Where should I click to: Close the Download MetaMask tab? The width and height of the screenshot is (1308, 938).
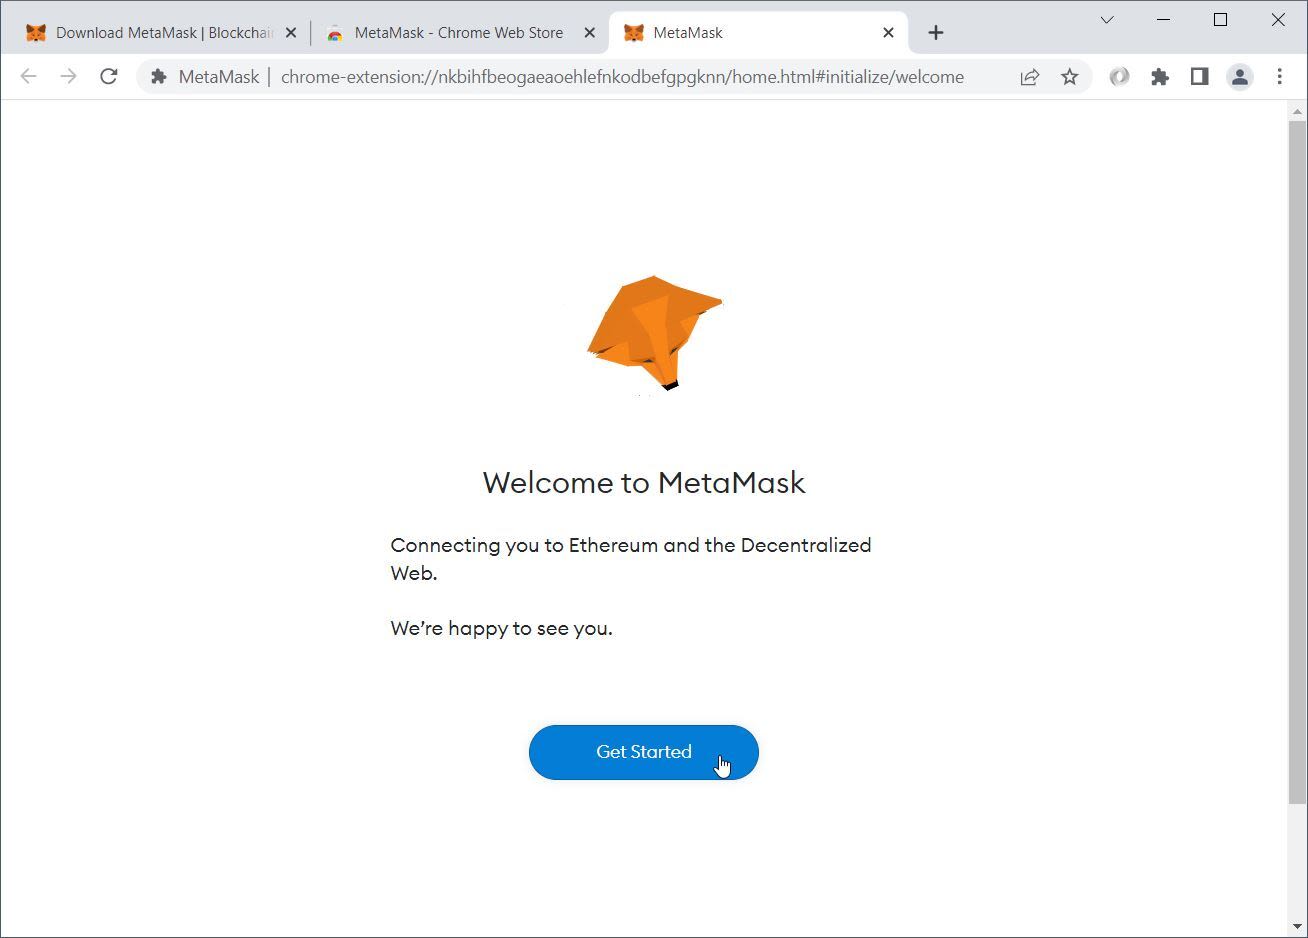pyautogui.click(x=291, y=33)
